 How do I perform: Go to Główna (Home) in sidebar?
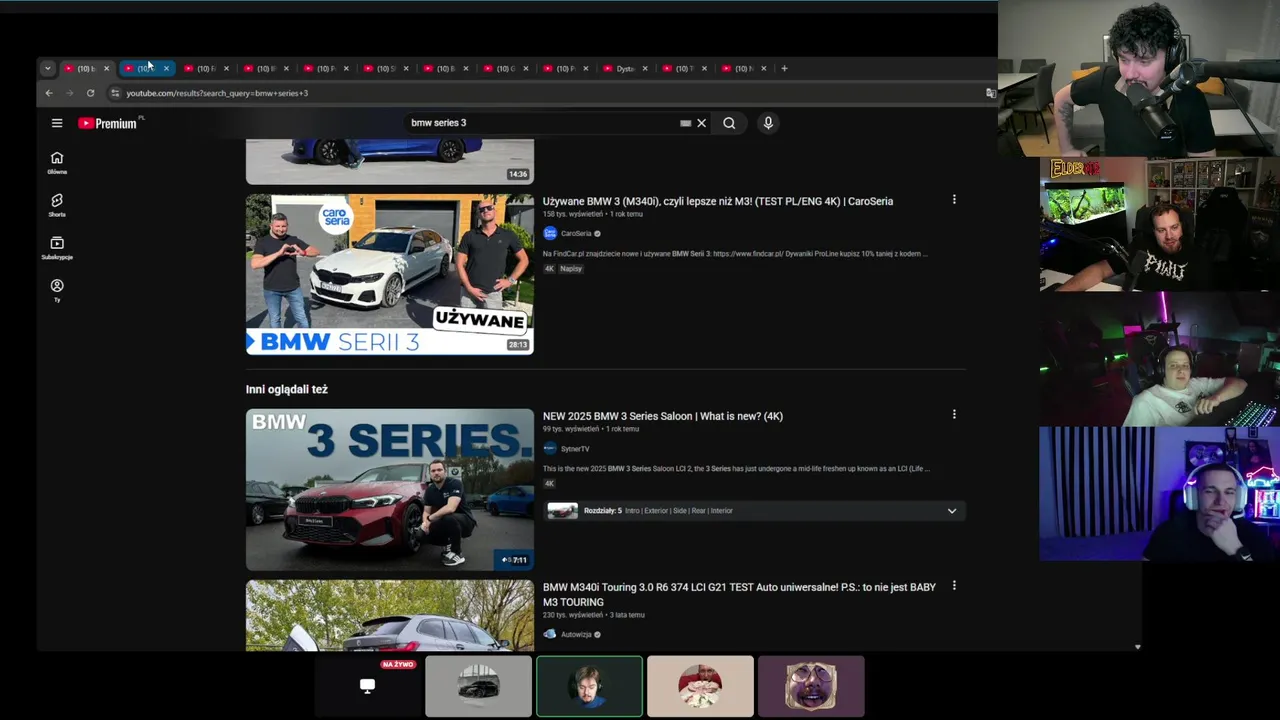click(x=57, y=163)
